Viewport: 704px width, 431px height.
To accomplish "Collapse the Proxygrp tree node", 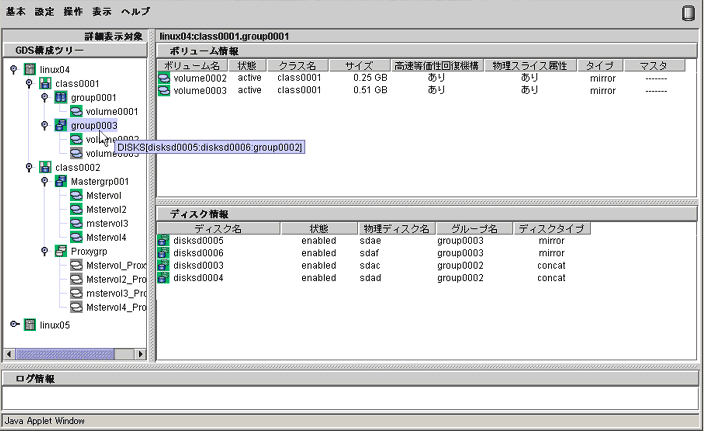I will point(44,251).
